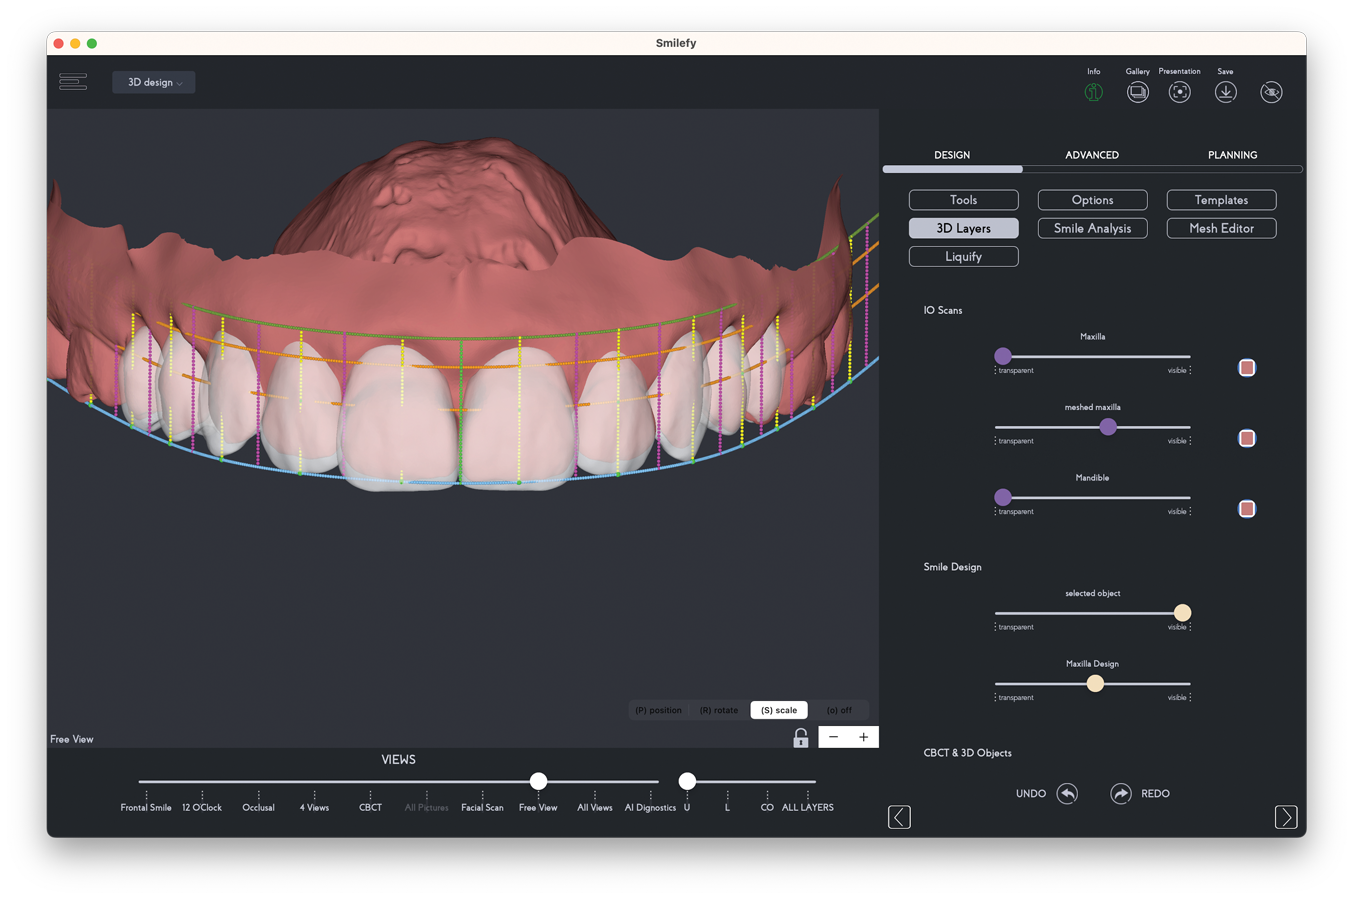Click the Mesh Editor button
This screenshot has height=899, width=1353.
[x=1221, y=228]
